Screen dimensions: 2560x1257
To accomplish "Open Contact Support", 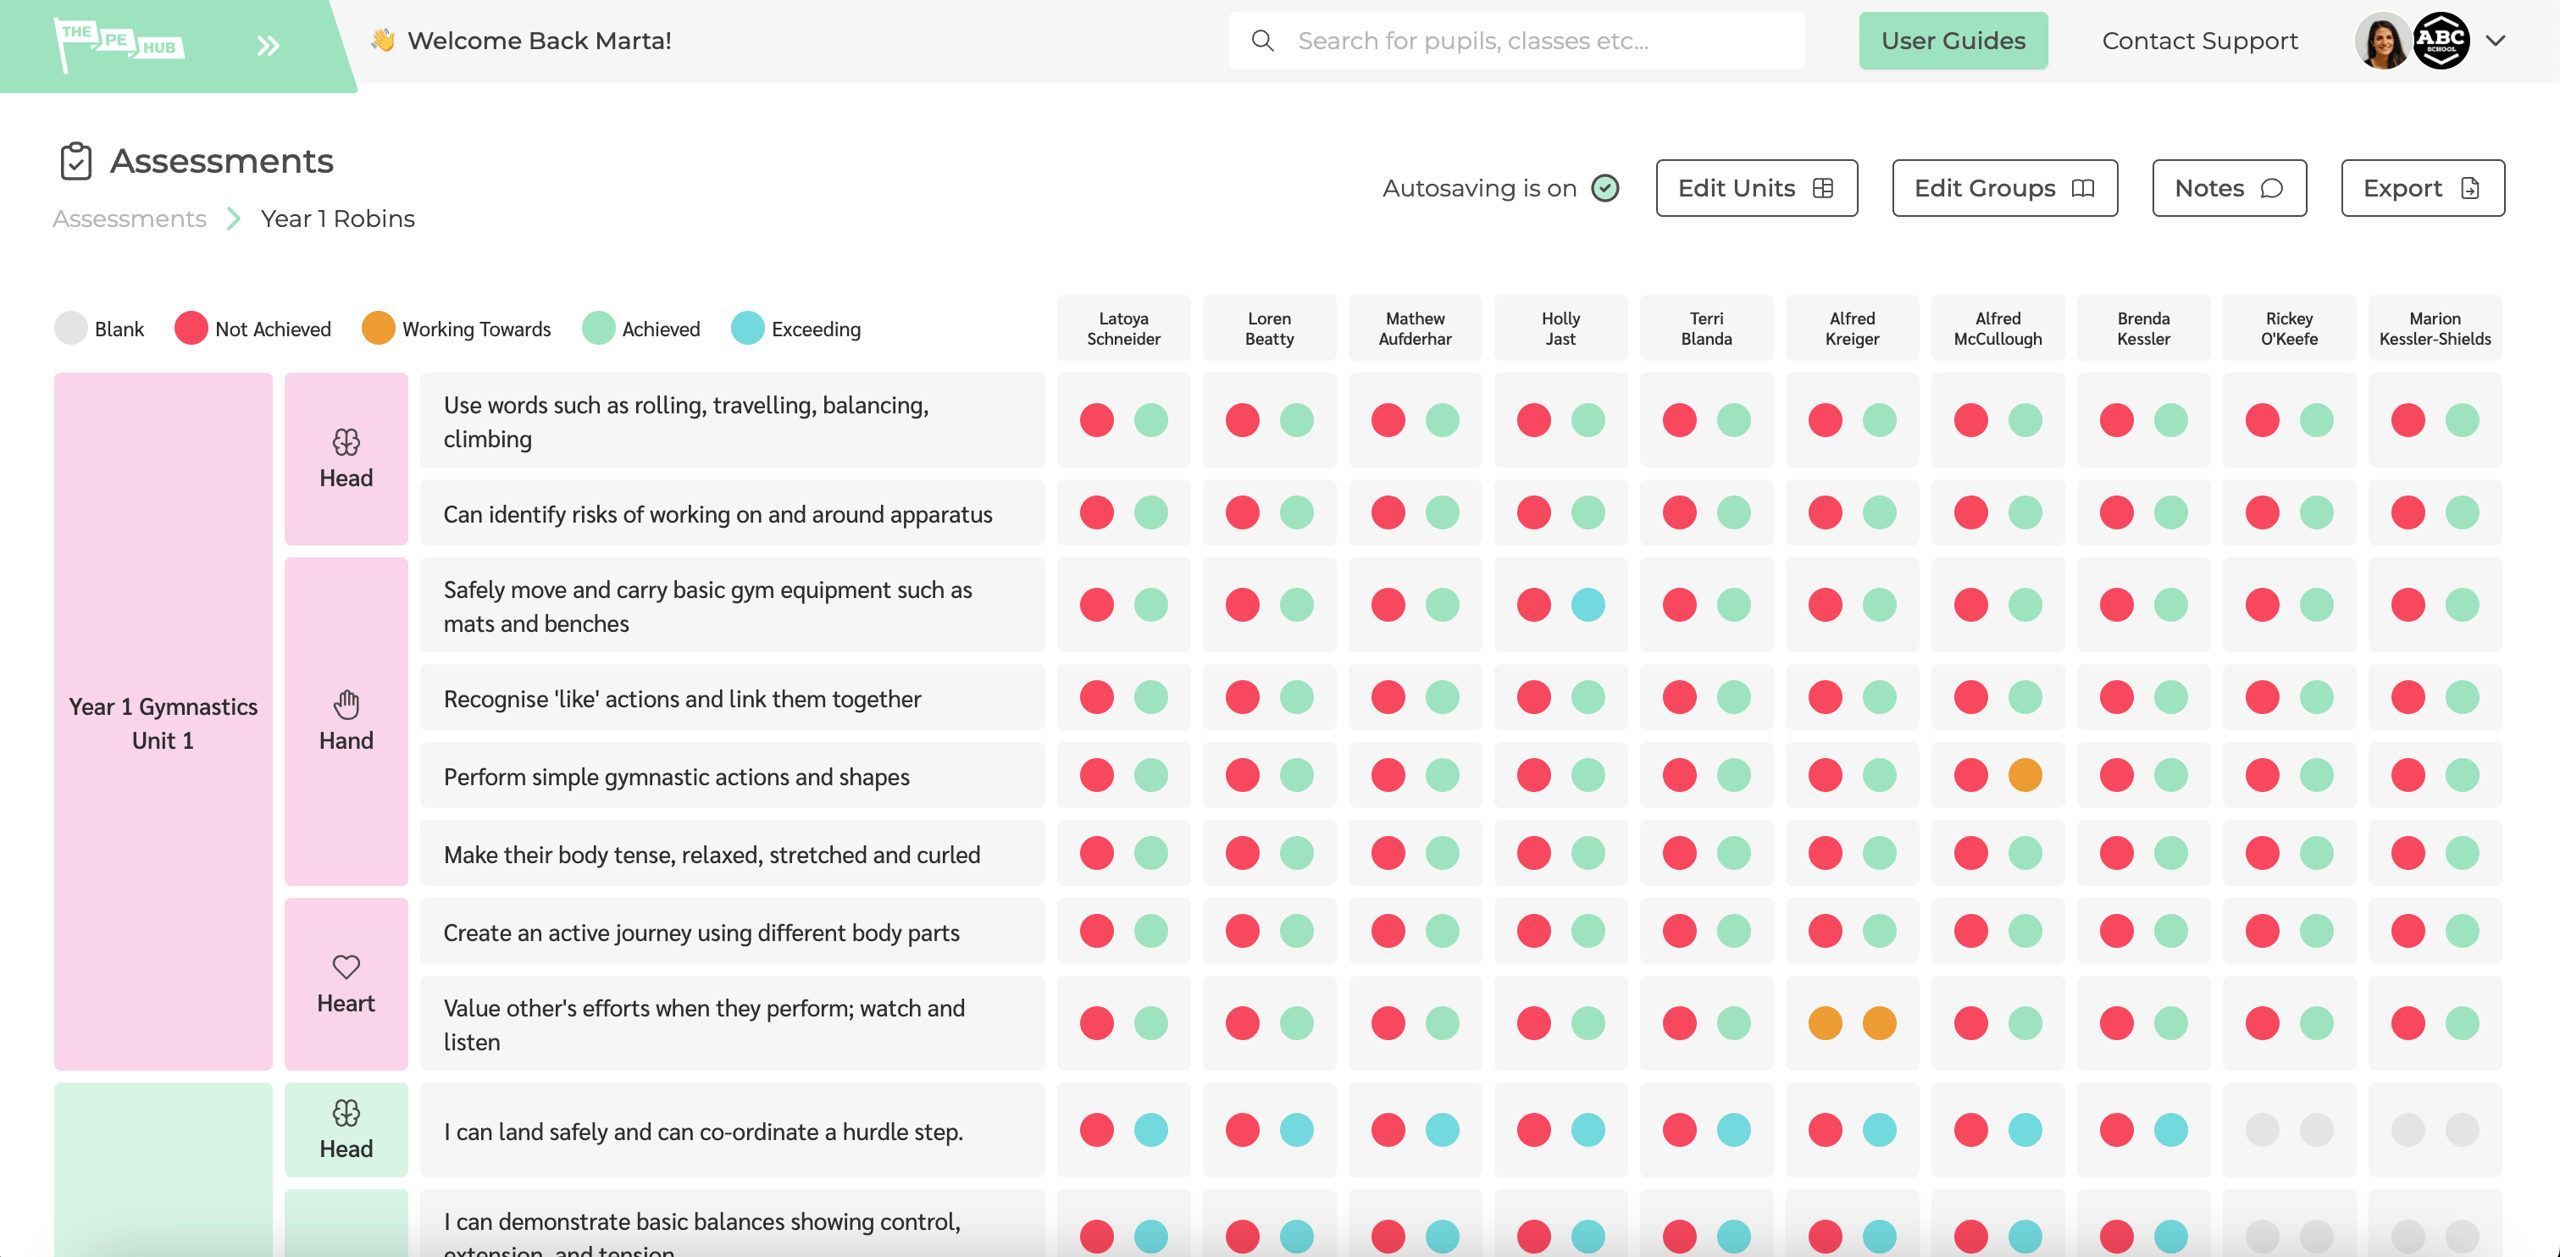I will pos(2198,40).
